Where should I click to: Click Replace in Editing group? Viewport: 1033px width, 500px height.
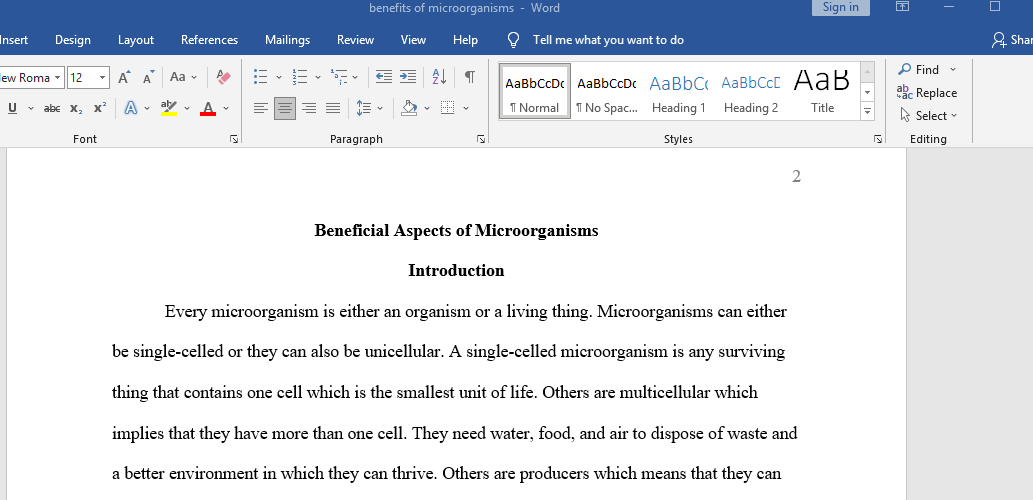click(927, 93)
